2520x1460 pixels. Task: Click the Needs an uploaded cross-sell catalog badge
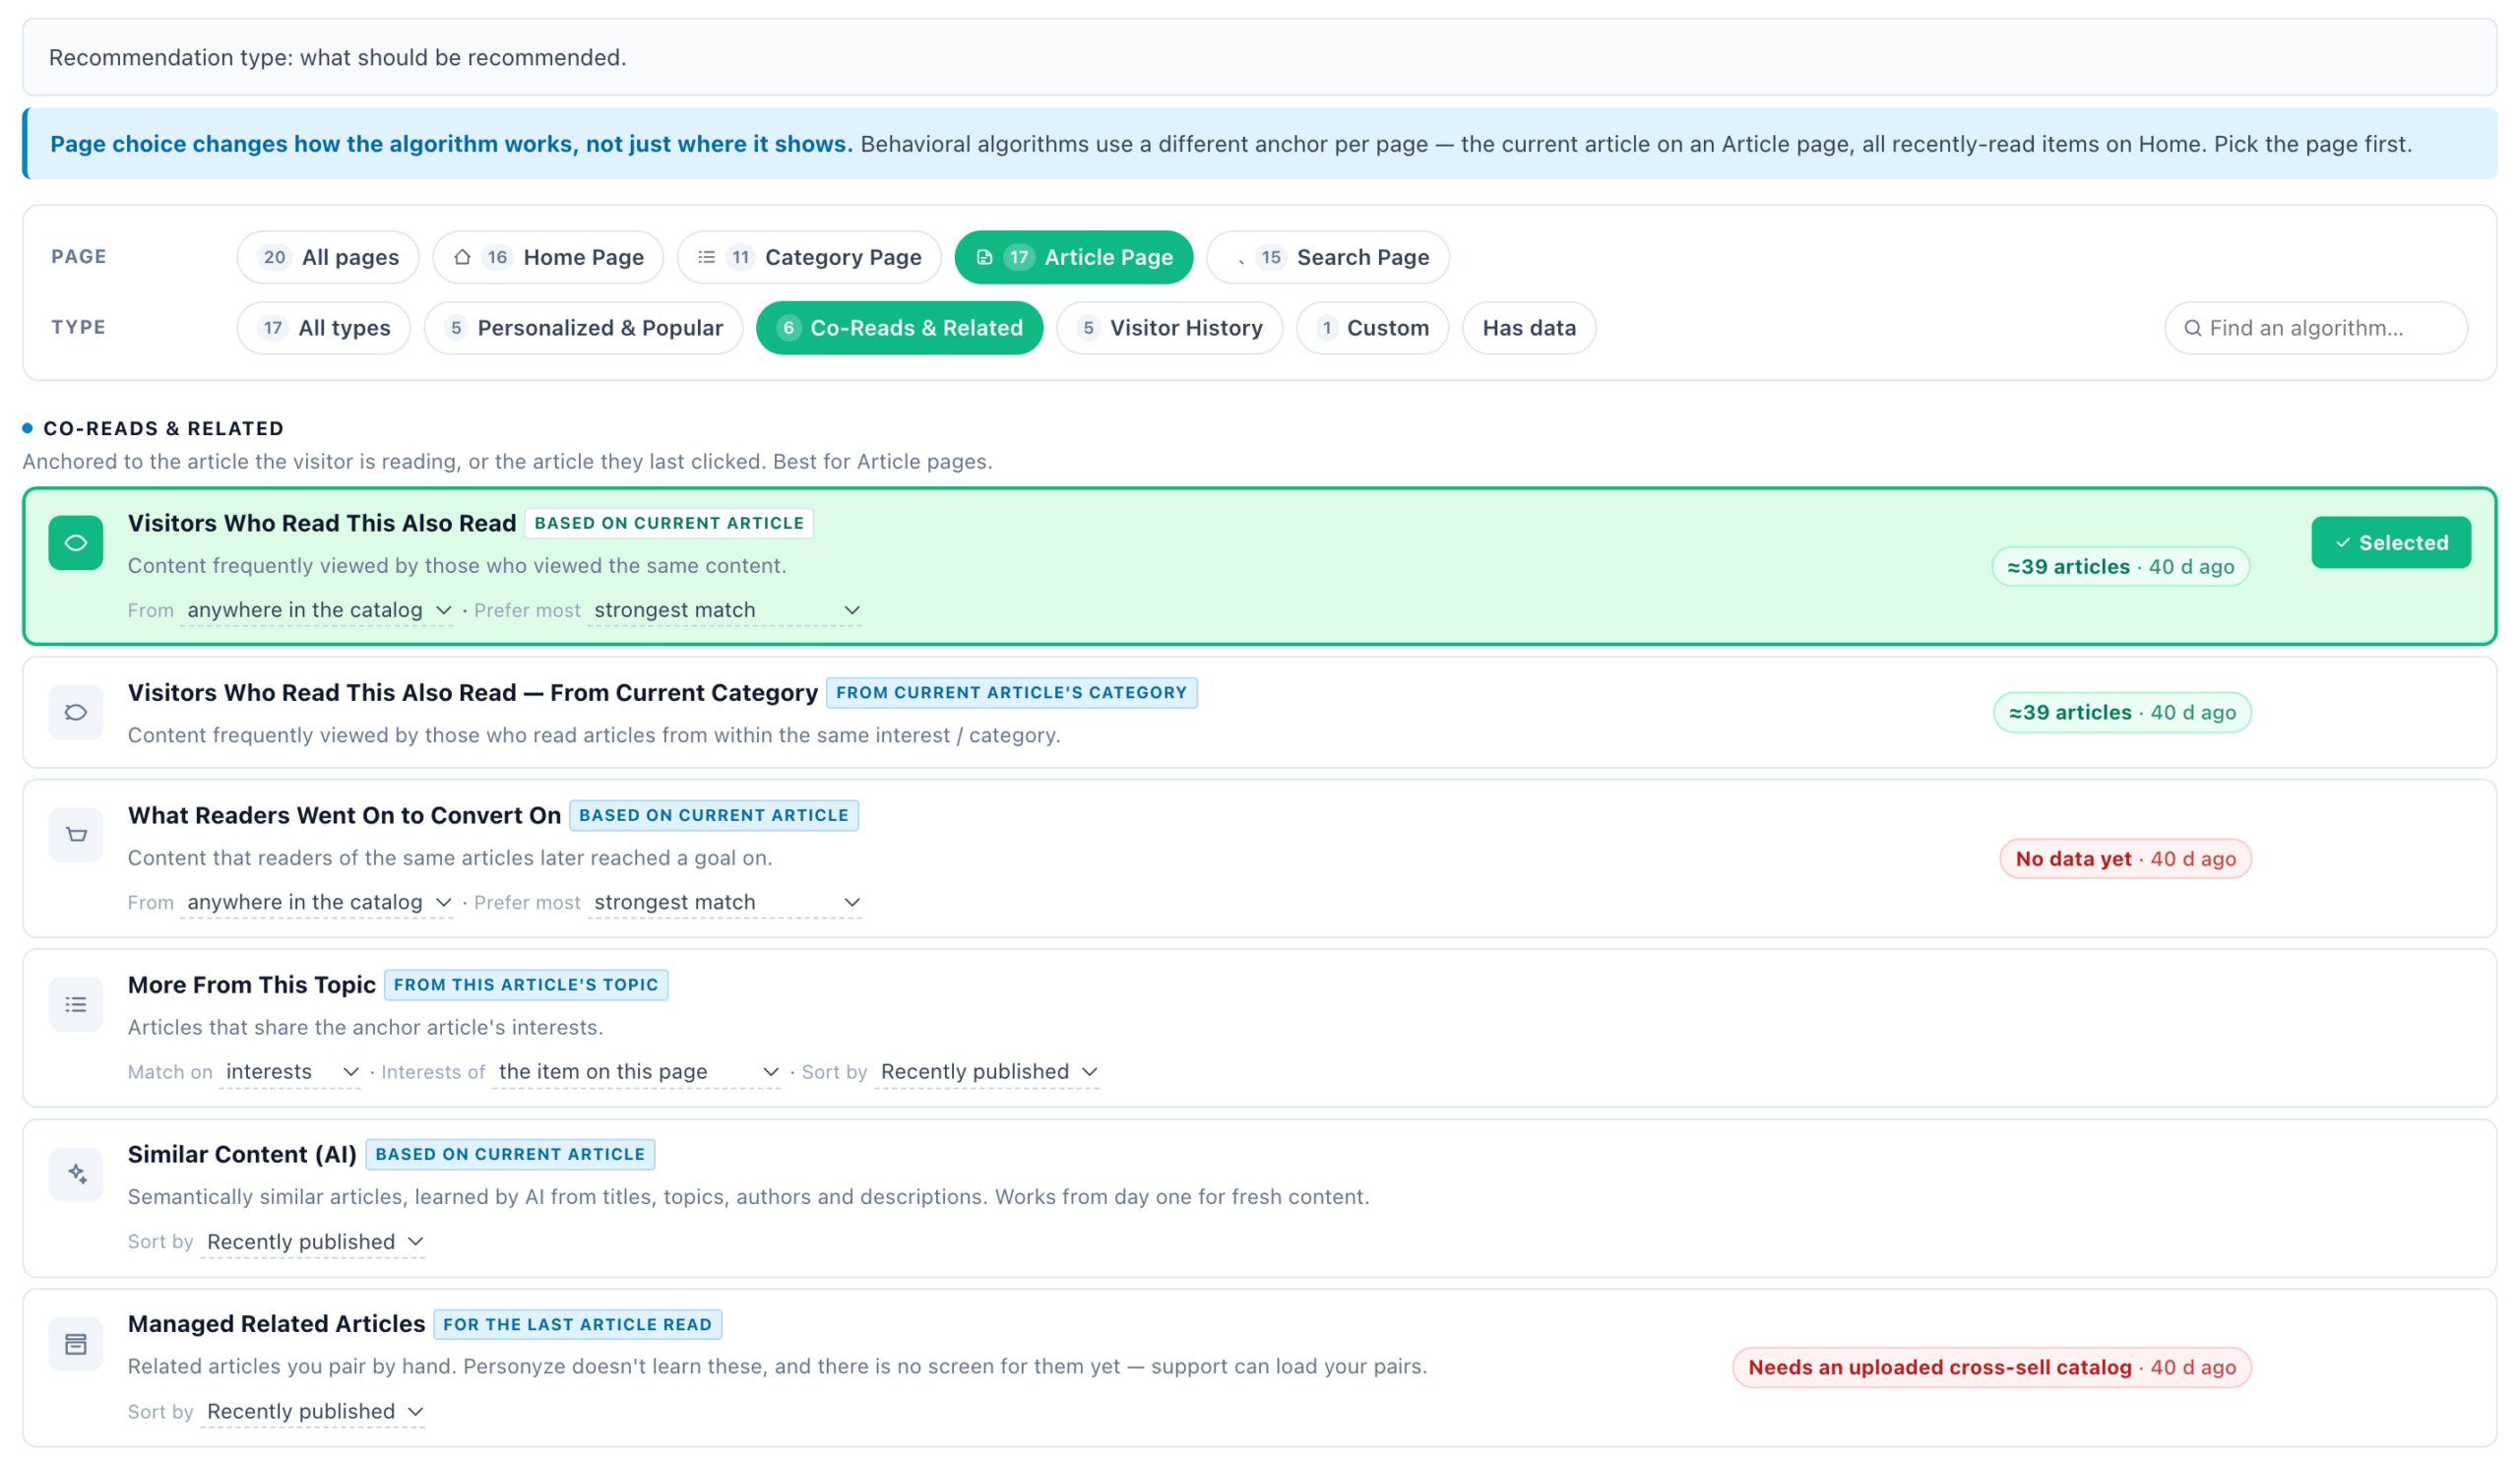(1992, 1368)
